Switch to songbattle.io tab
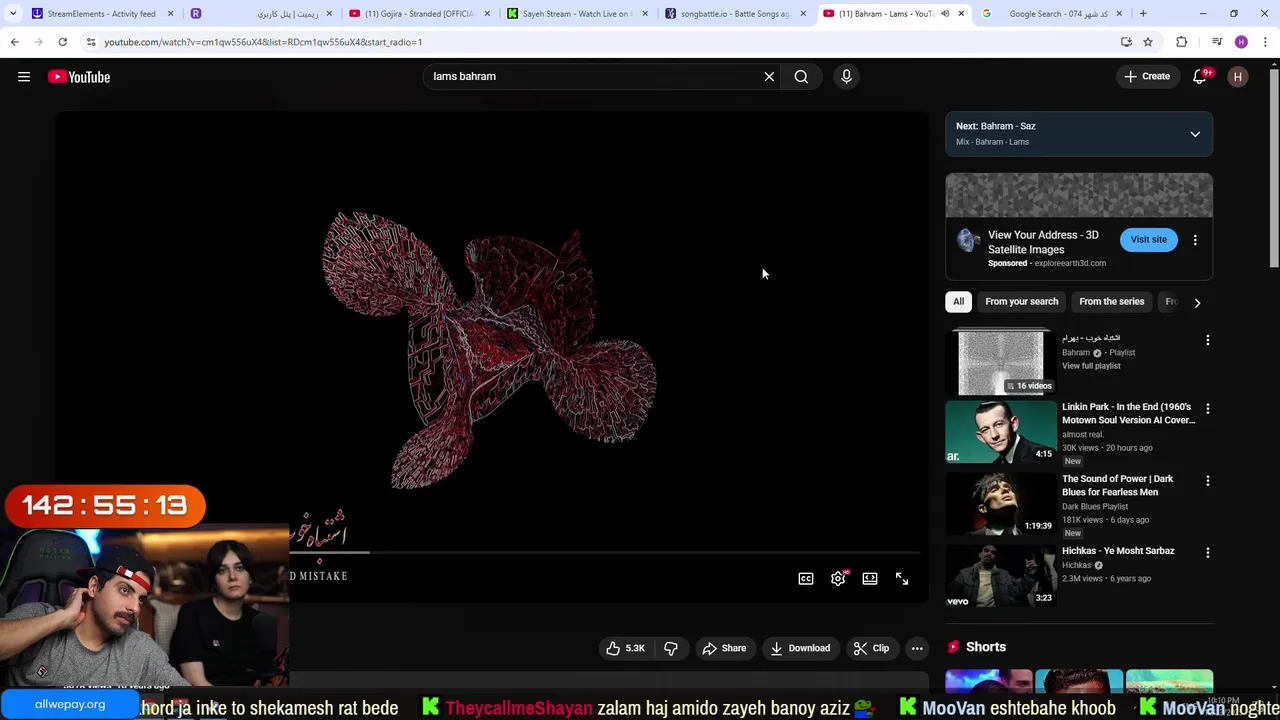This screenshot has height=720, width=1280. click(x=735, y=14)
